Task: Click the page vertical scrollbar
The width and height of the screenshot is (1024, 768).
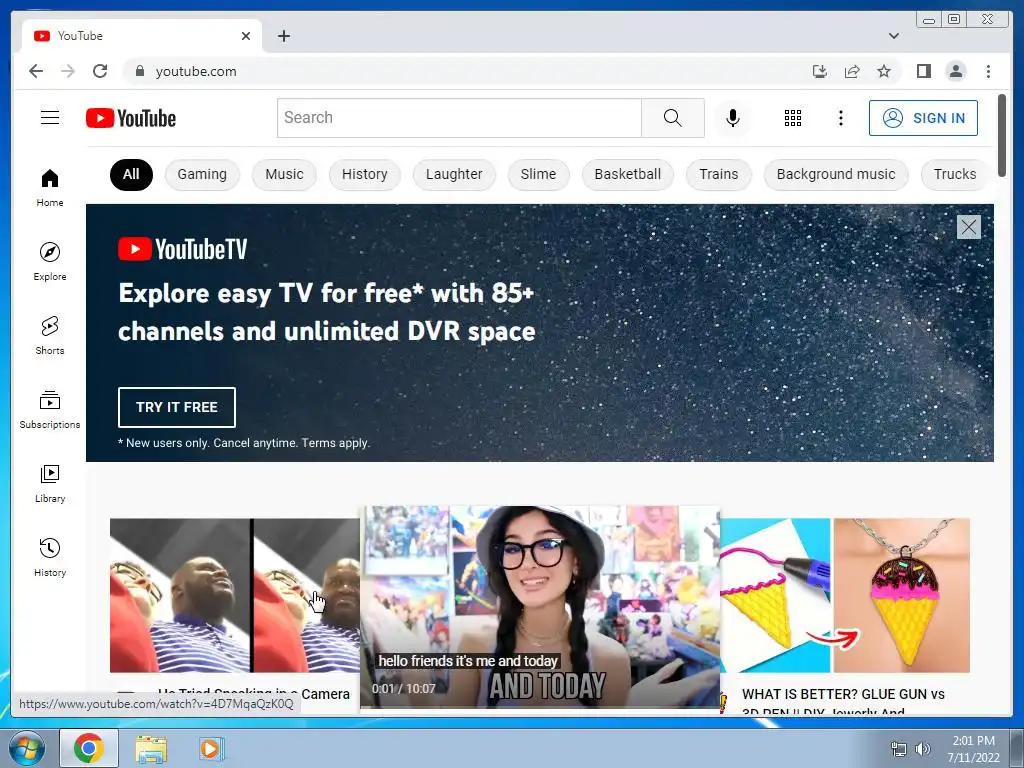Action: coord(1002,135)
